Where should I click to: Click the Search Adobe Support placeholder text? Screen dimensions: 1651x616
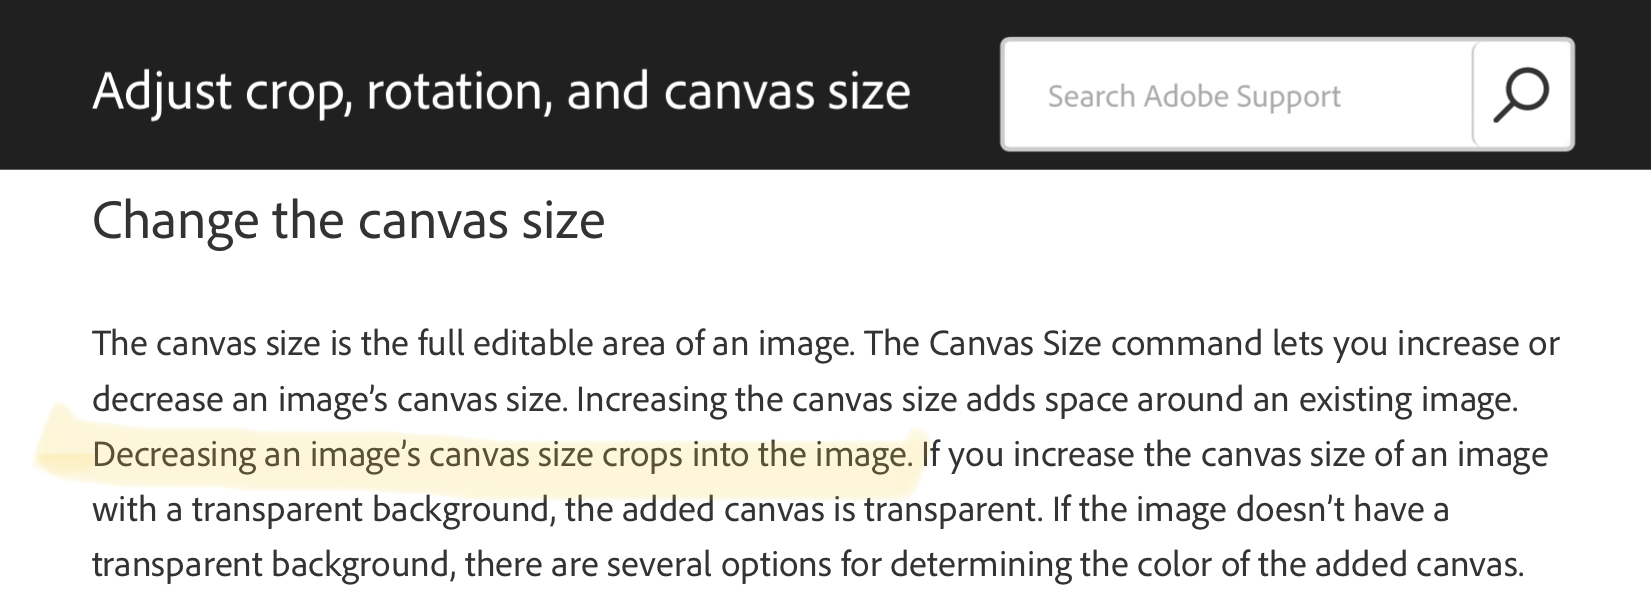pos(1193,95)
